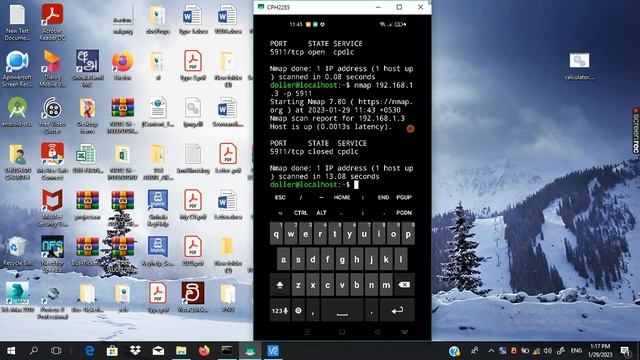640x360 pixels.
Task: Tap the END extra key
Action: (x=383, y=198)
